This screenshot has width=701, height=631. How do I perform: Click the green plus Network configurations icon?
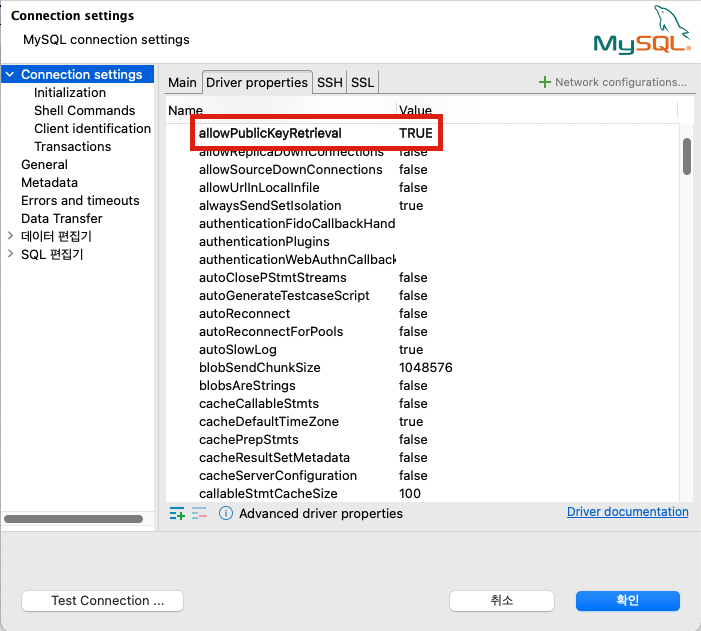click(545, 82)
